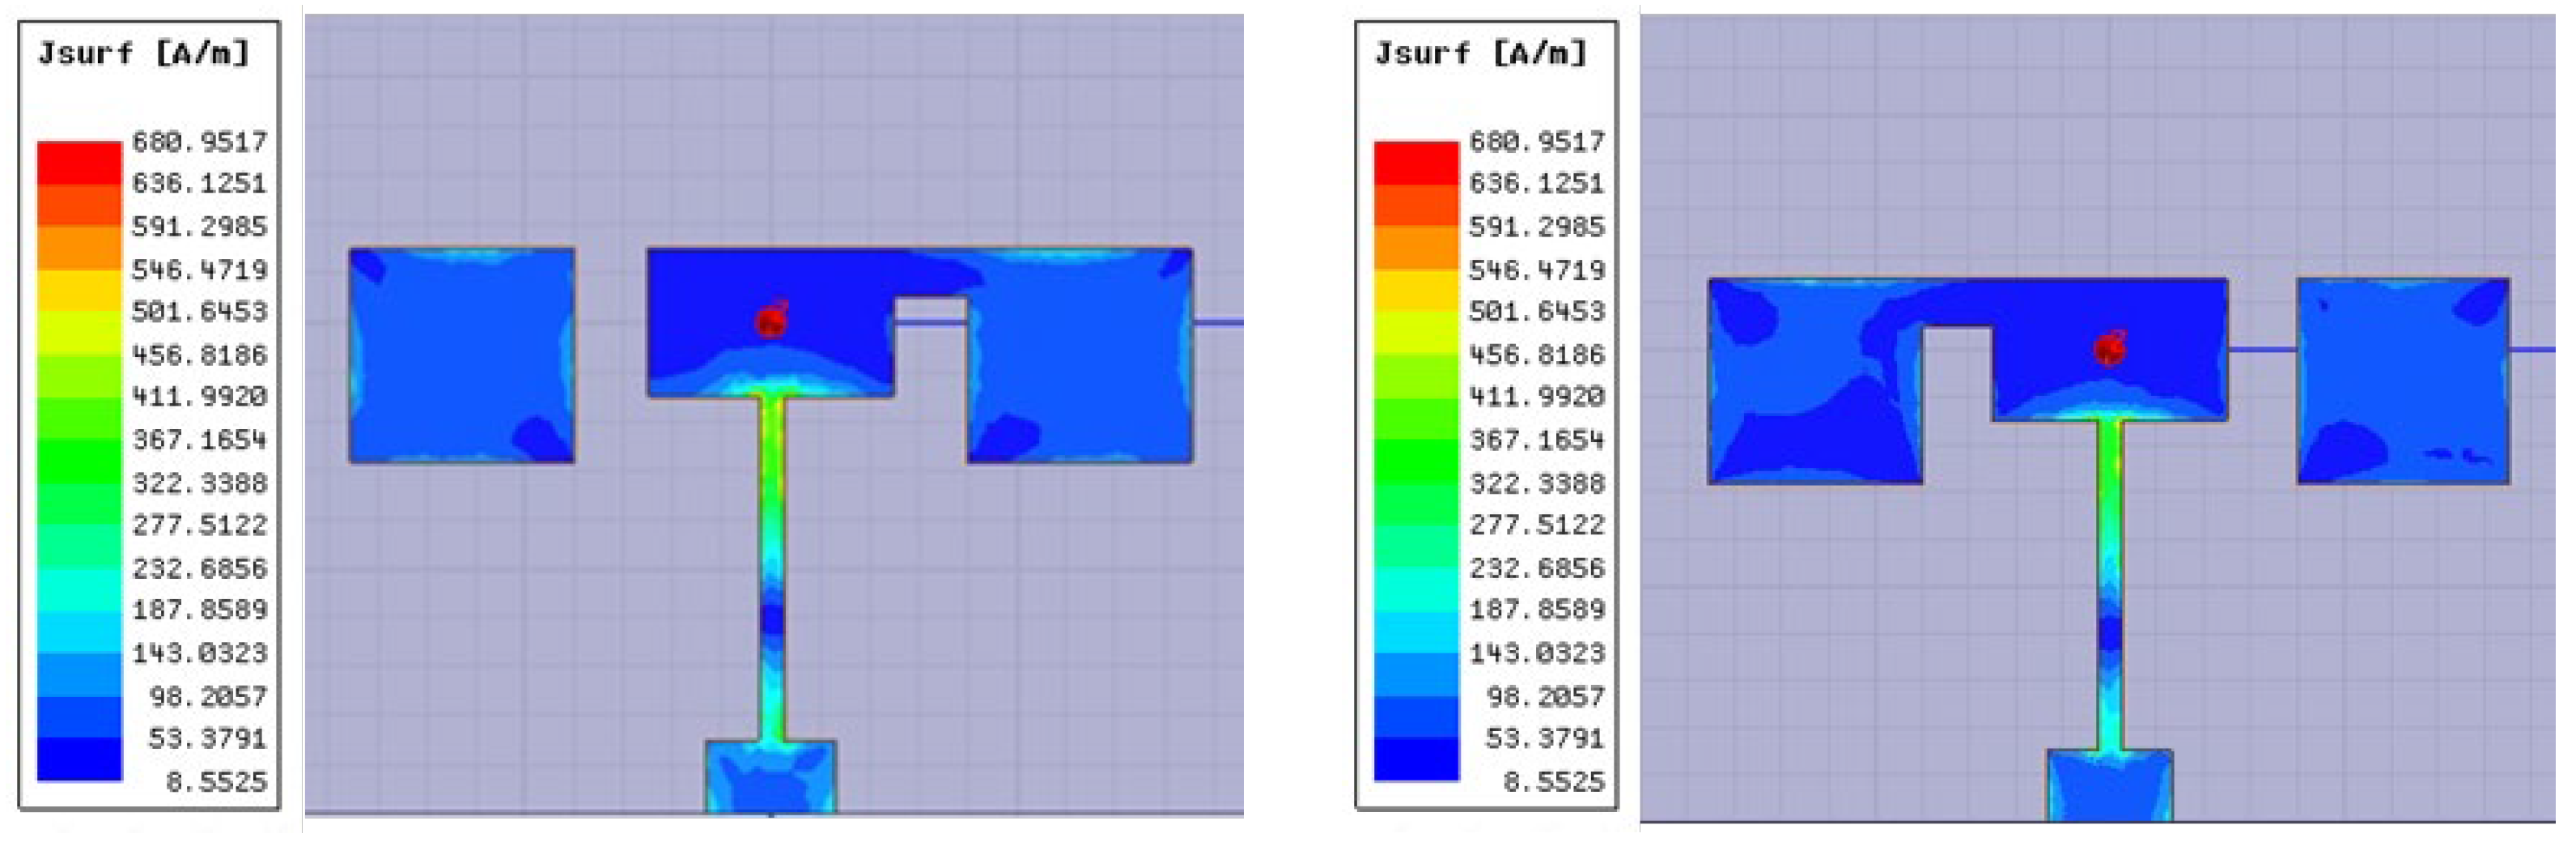Click the value 53.3791 in the left legend
The image size is (2576, 842).
(x=208, y=738)
